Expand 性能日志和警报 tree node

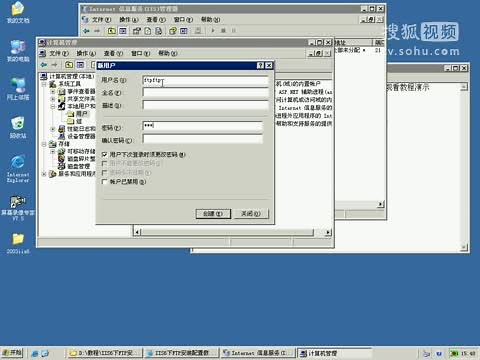(x=53, y=129)
